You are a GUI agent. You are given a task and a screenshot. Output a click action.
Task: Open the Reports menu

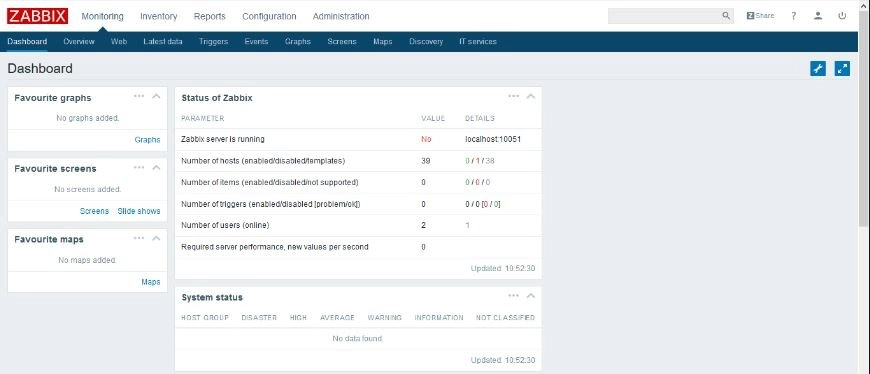click(210, 16)
